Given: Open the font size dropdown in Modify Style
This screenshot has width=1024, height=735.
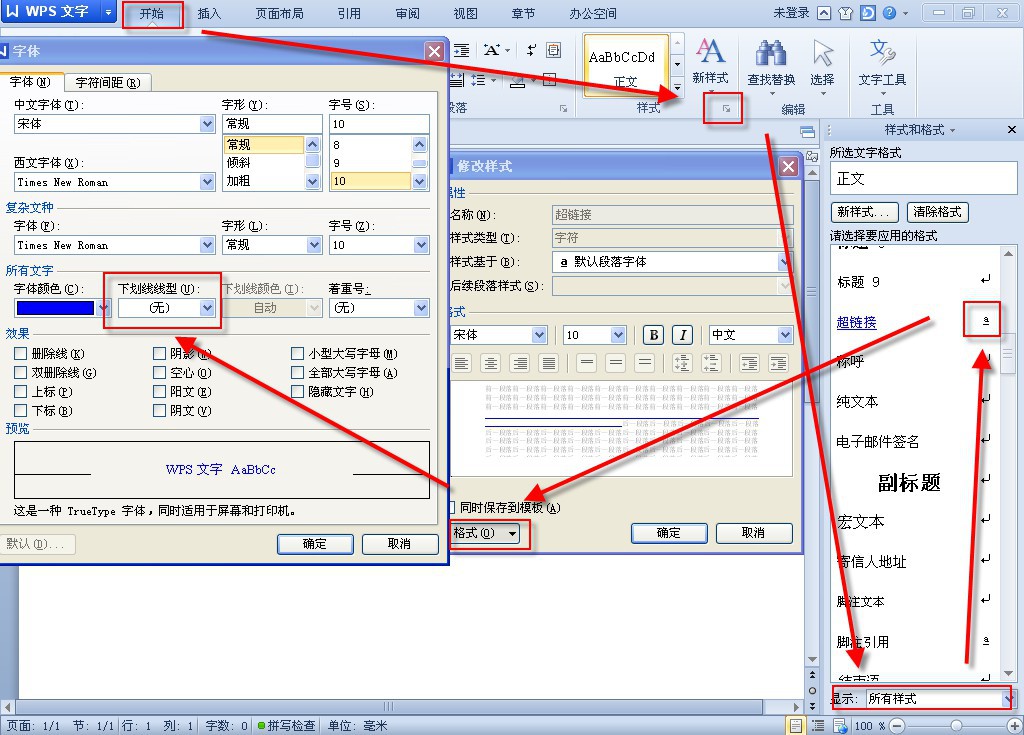Looking at the screenshot, I should pos(618,335).
